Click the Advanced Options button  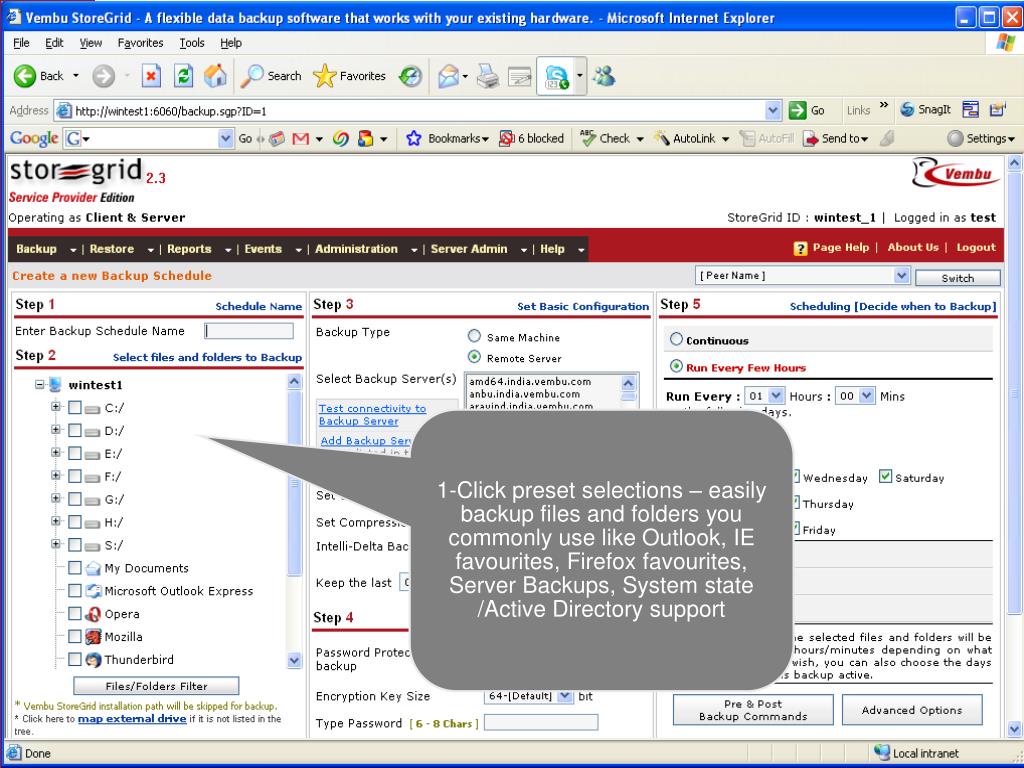pos(912,710)
